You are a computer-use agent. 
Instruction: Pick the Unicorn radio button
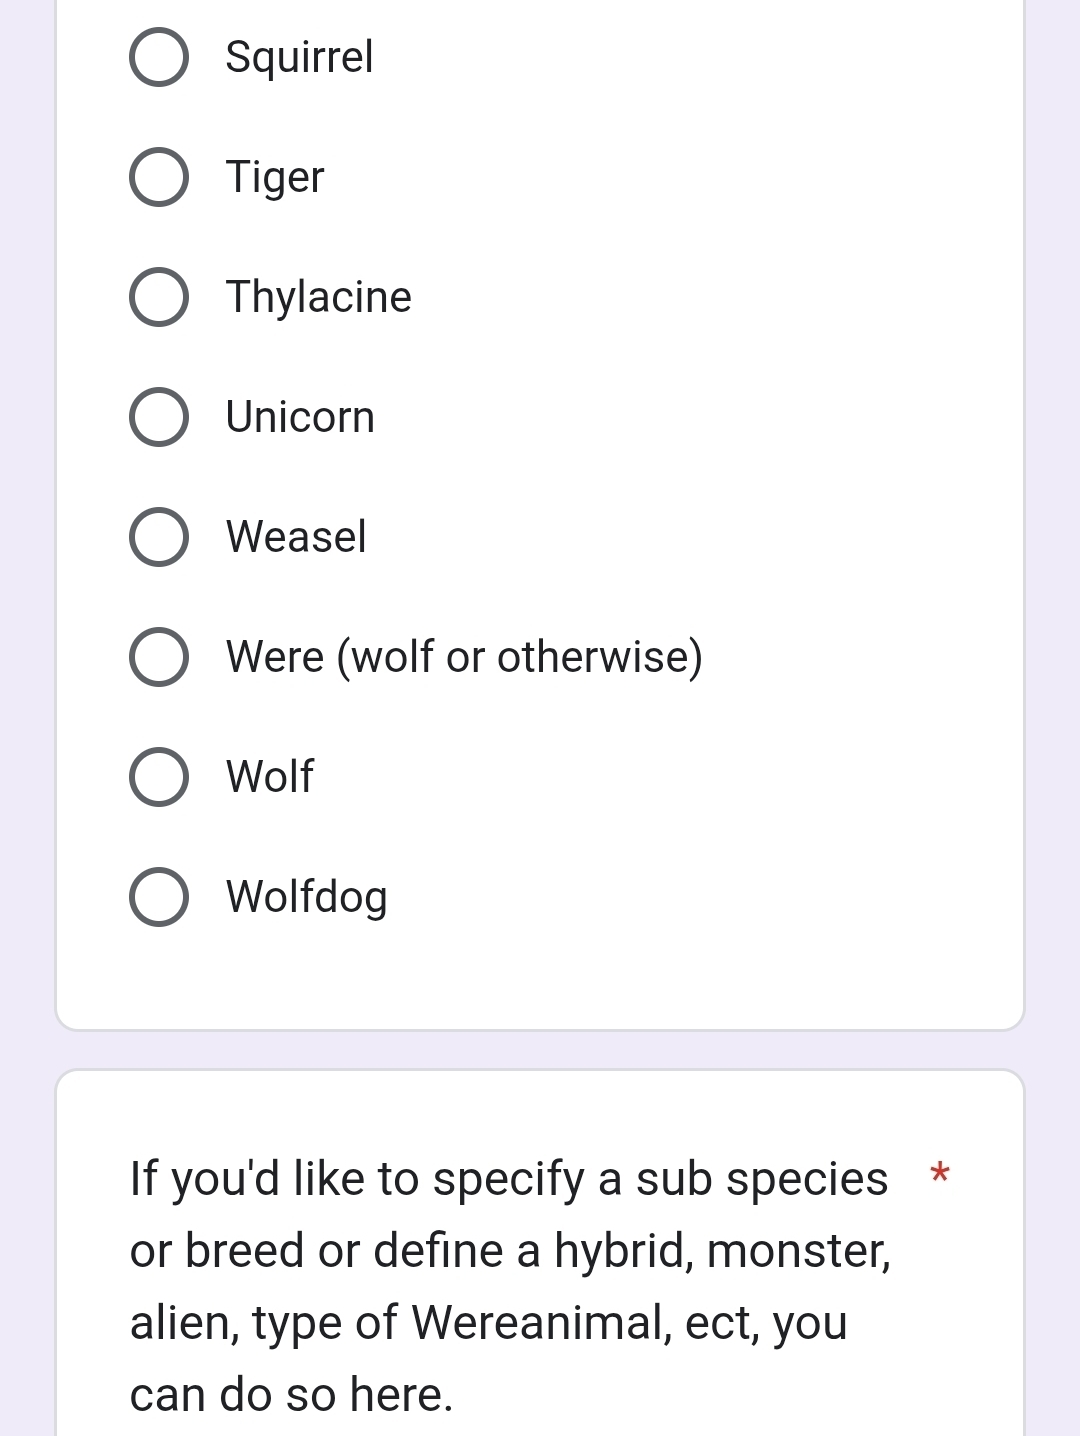click(x=159, y=417)
